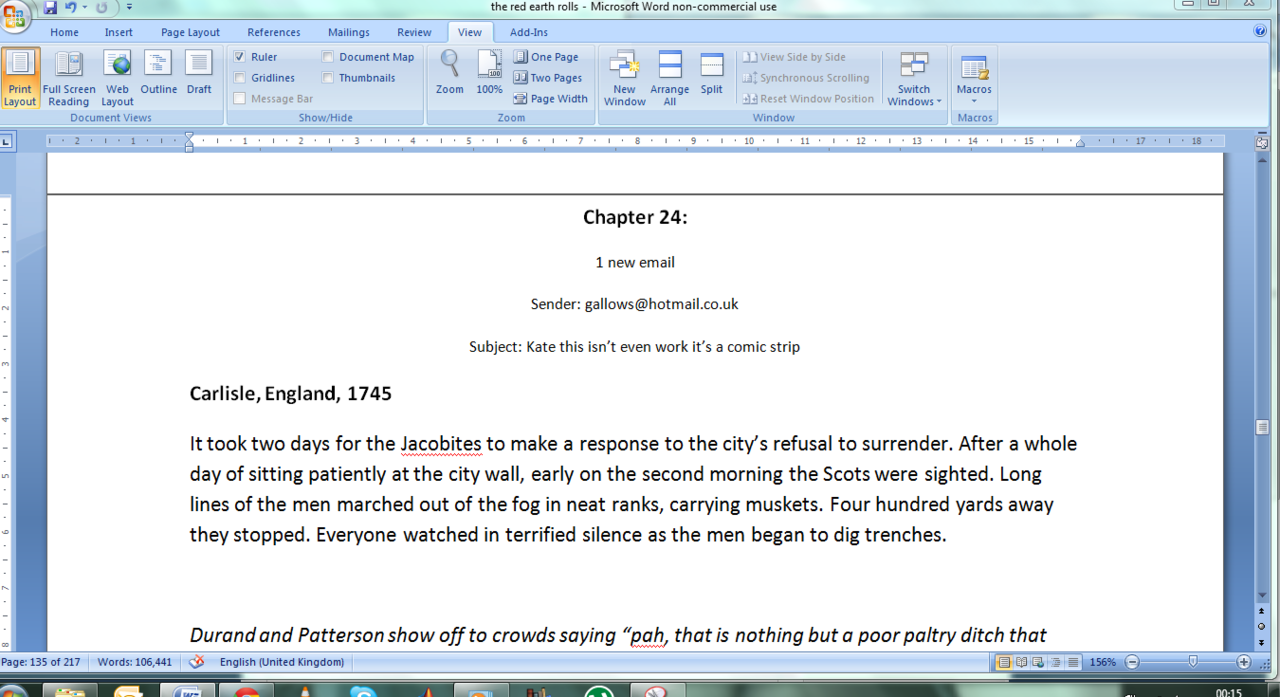This screenshot has width=1280, height=697.
Task: Open a New Window
Action: click(x=624, y=78)
